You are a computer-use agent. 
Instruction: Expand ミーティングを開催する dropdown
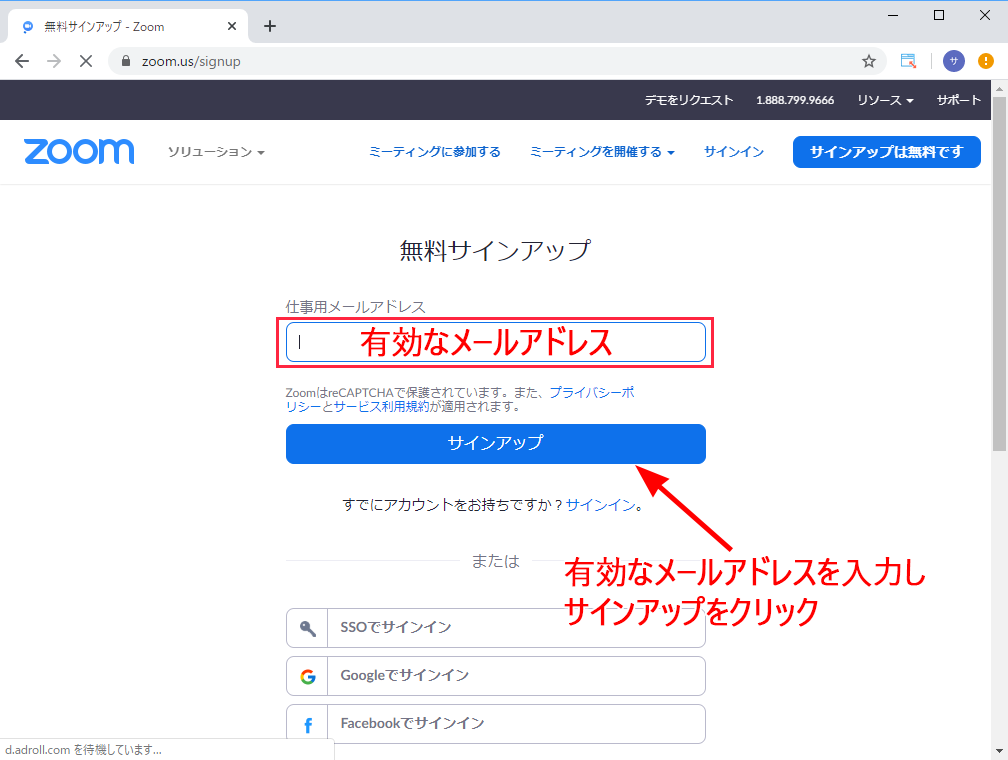tap(601, 152)
